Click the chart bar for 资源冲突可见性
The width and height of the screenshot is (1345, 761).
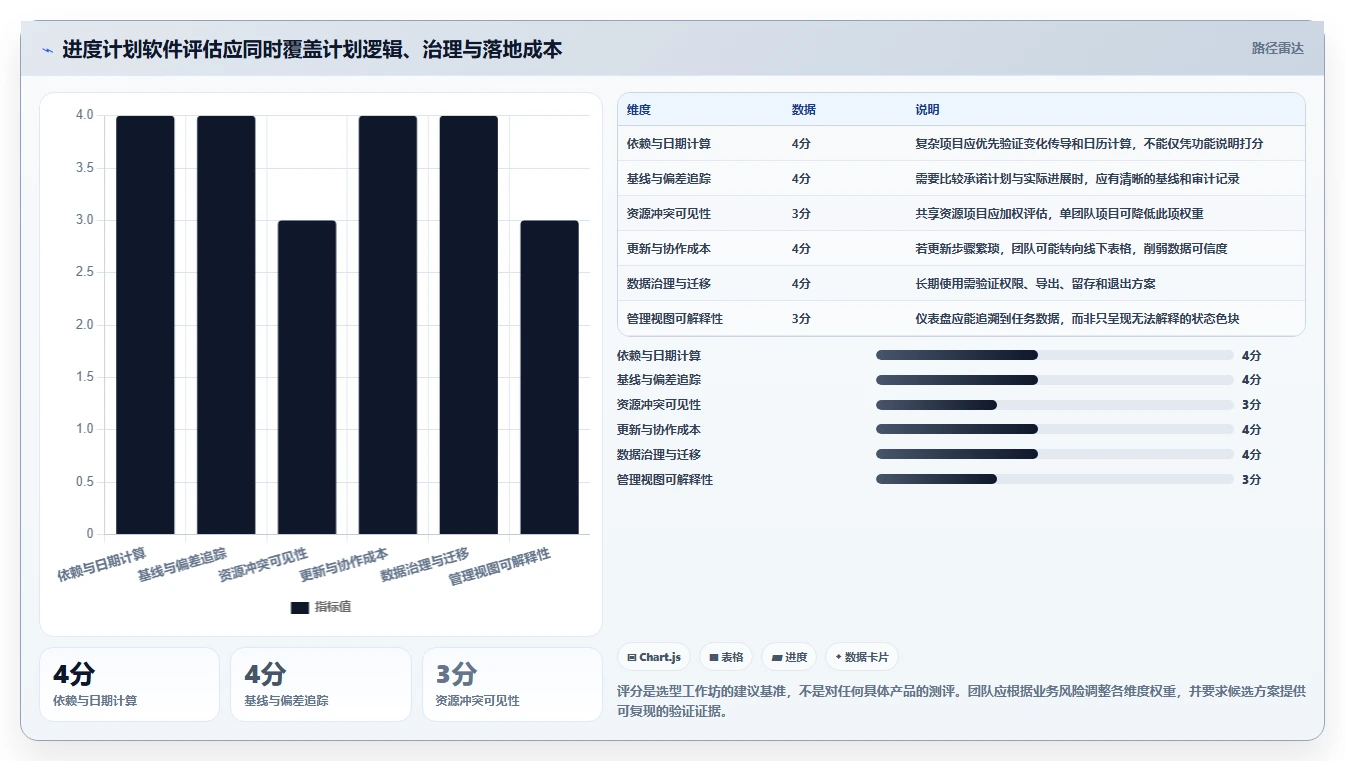click(307, 377)
